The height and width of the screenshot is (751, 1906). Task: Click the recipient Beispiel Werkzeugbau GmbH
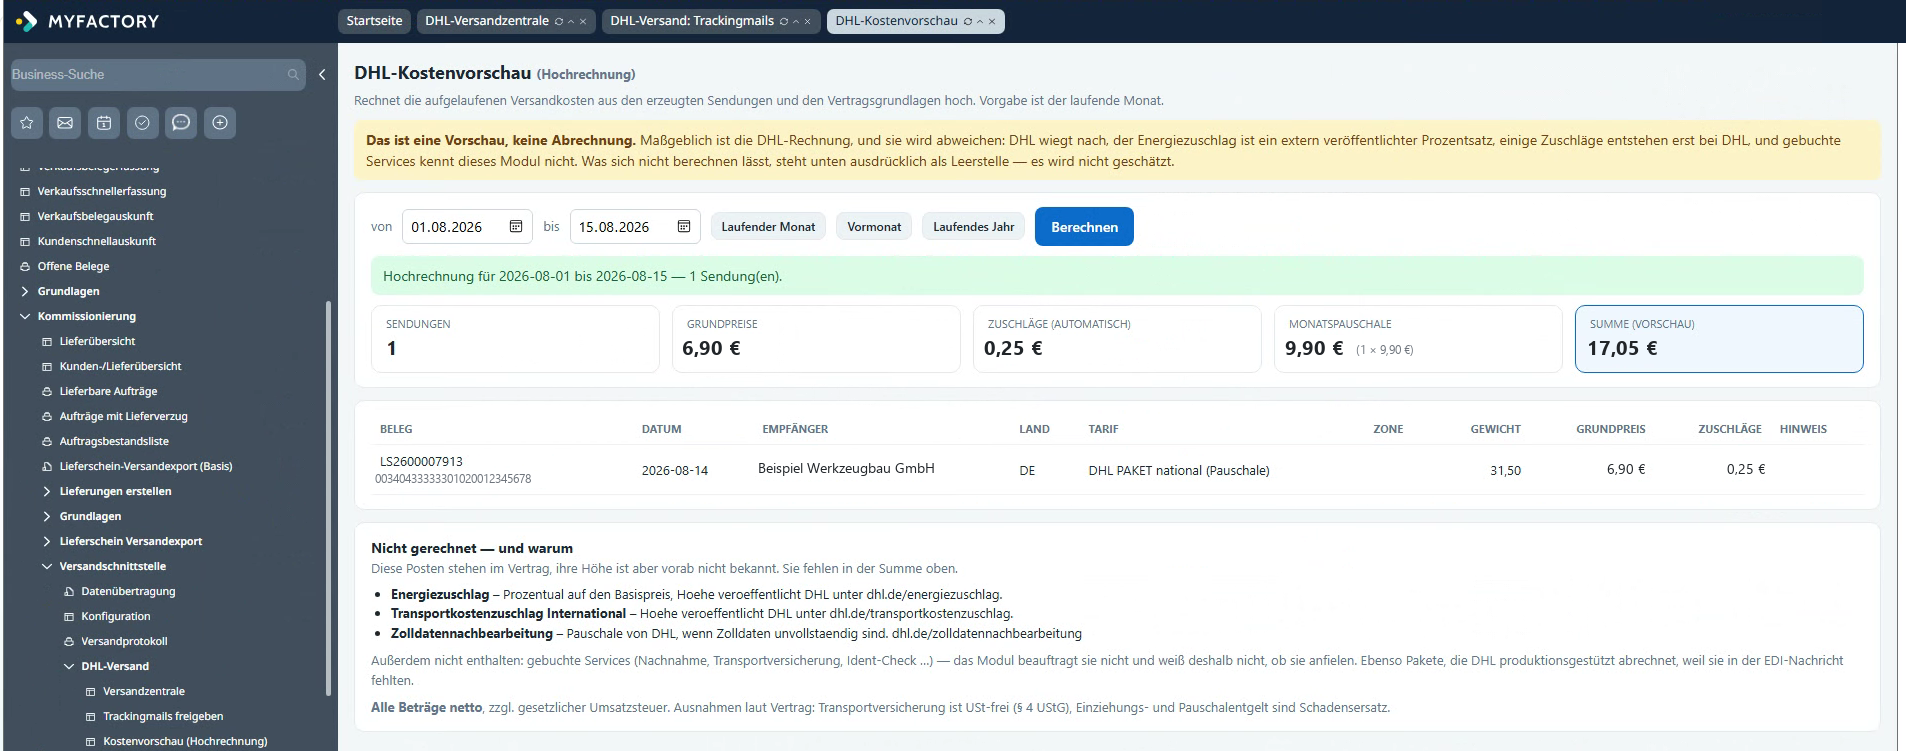846,469
